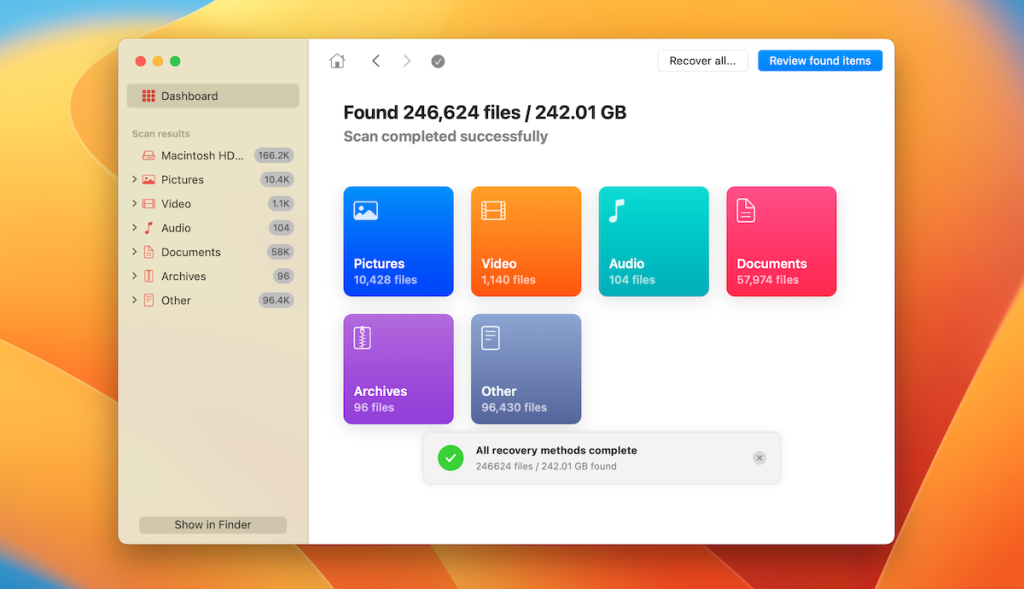Go to the home screen icon
The image size is (1024, 589).
tap(337, 61)
